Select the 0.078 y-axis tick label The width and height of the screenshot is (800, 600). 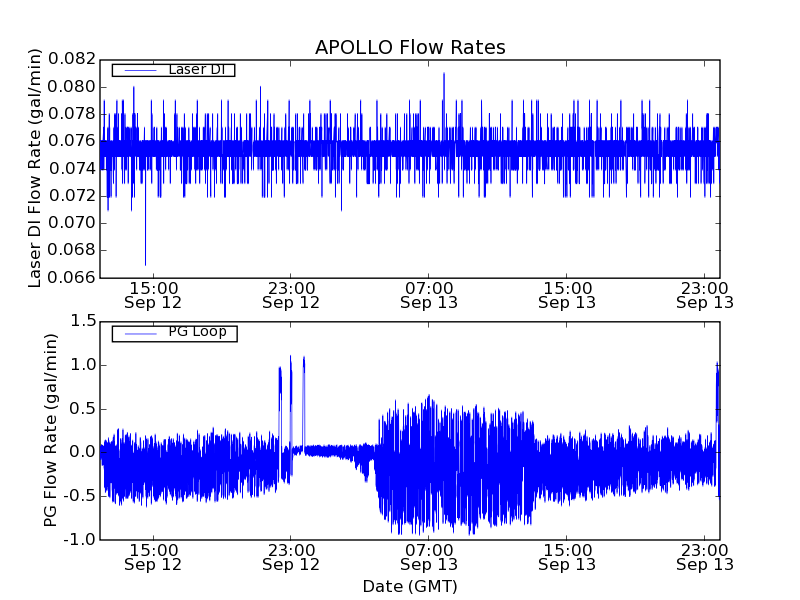(72, 114)
